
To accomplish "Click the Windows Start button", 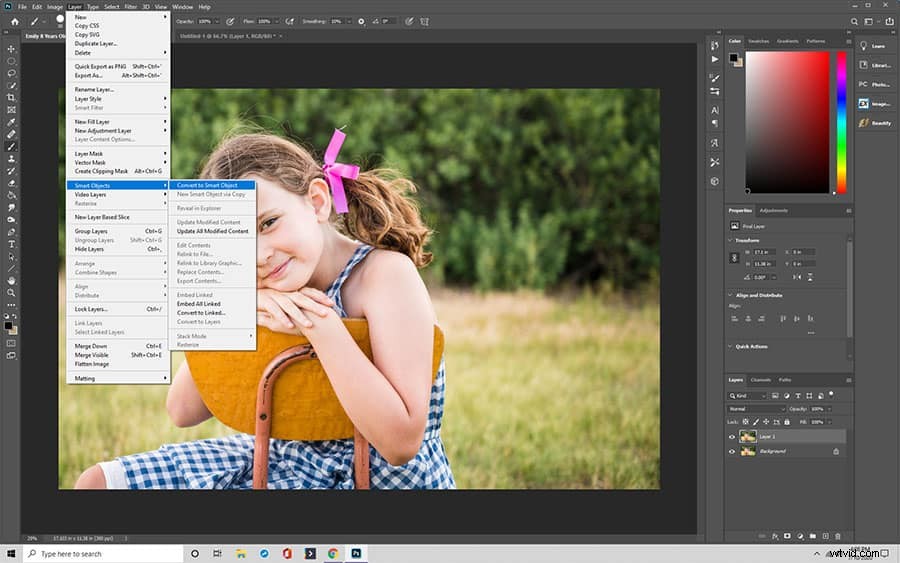I will (x=11, y=554).
